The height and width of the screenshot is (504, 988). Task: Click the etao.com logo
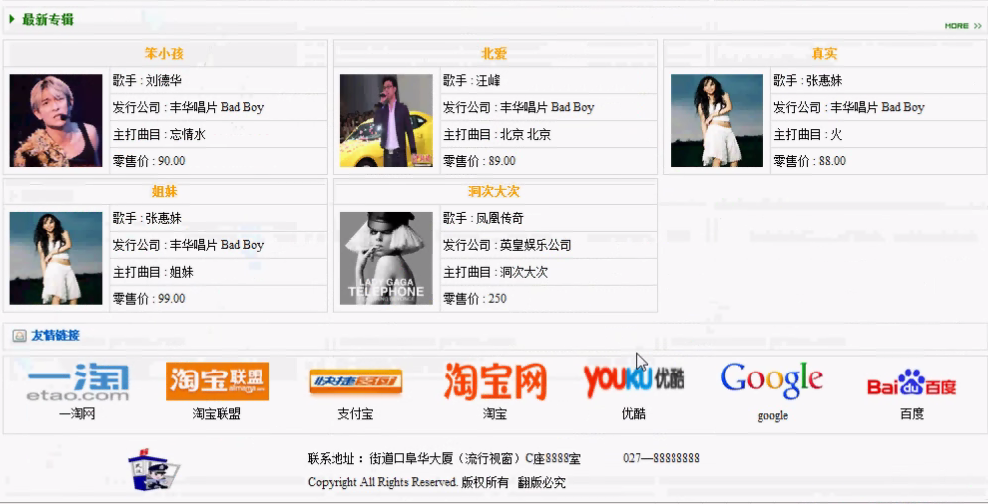pyautogui.click(x=78, y=382)
